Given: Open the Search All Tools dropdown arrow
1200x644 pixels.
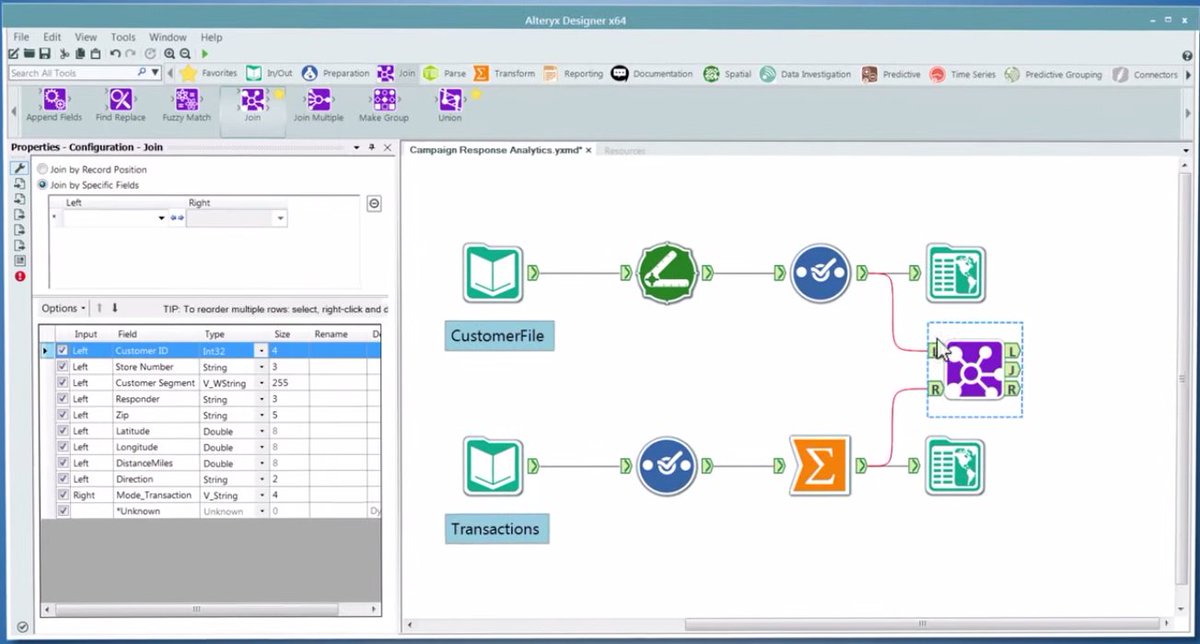Looking at the screenshot, I should (x=155, y=73).
